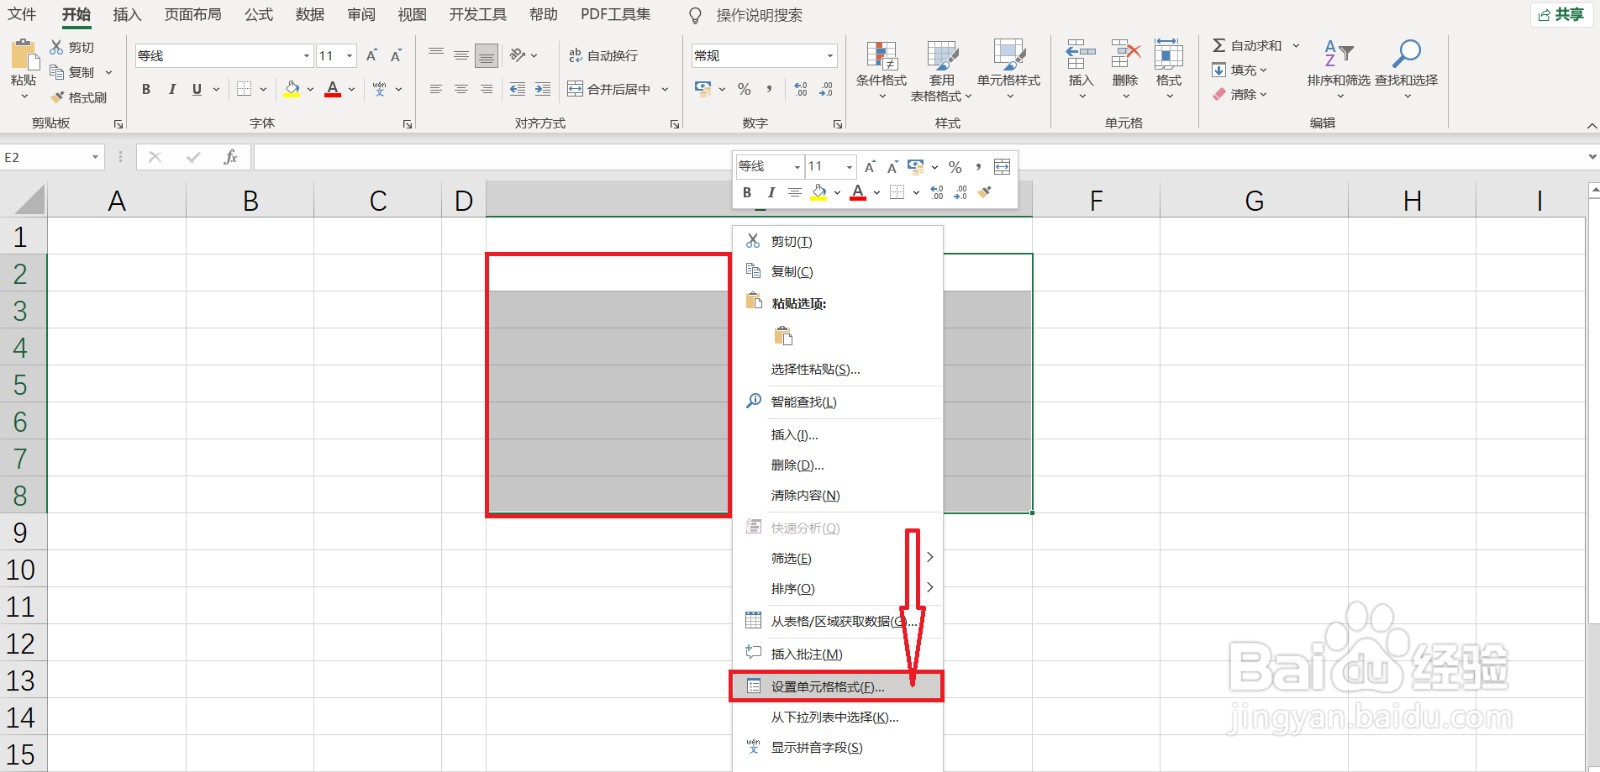Open the 文件 (File) tab
This screenshot has width=1600, height=772.
(22, 14)
